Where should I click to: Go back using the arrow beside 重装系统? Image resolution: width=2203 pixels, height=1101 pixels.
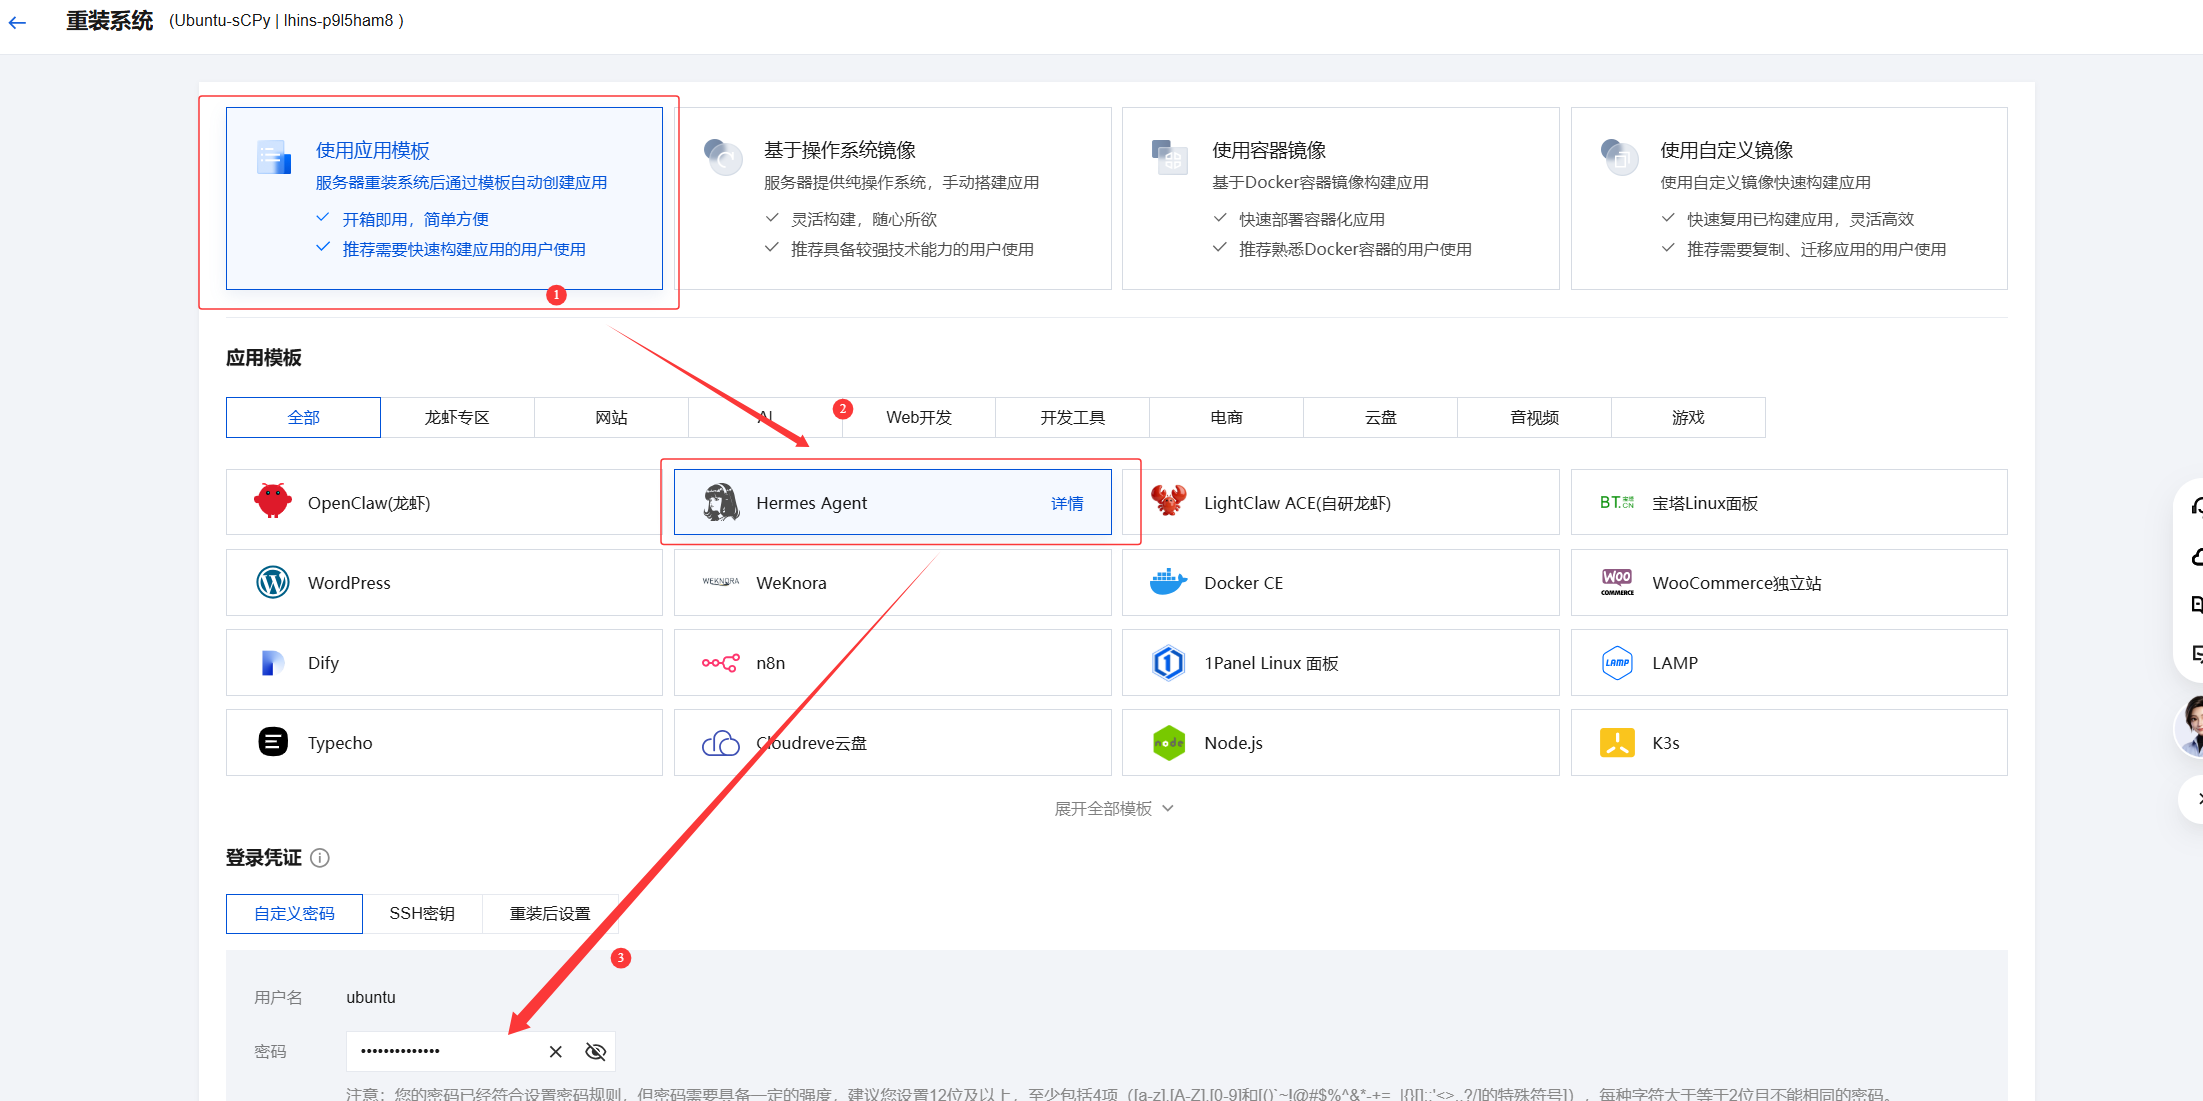[x=18, y=22]
